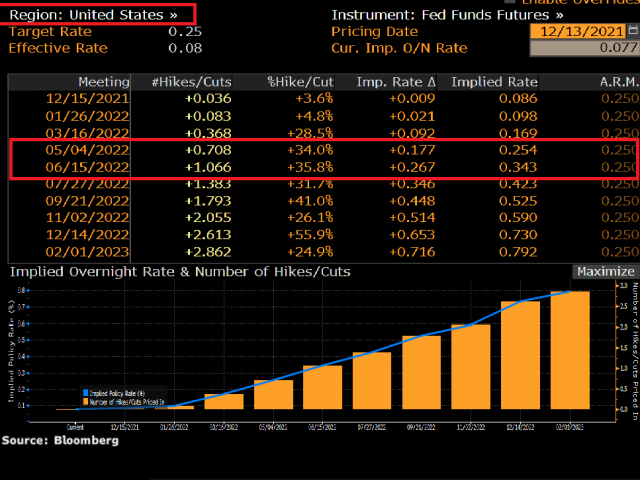Click the tallest orange bar for 02/01/2023
This screenshot has height=480, width=640.
pyautogui.click(x=569, y=350)
